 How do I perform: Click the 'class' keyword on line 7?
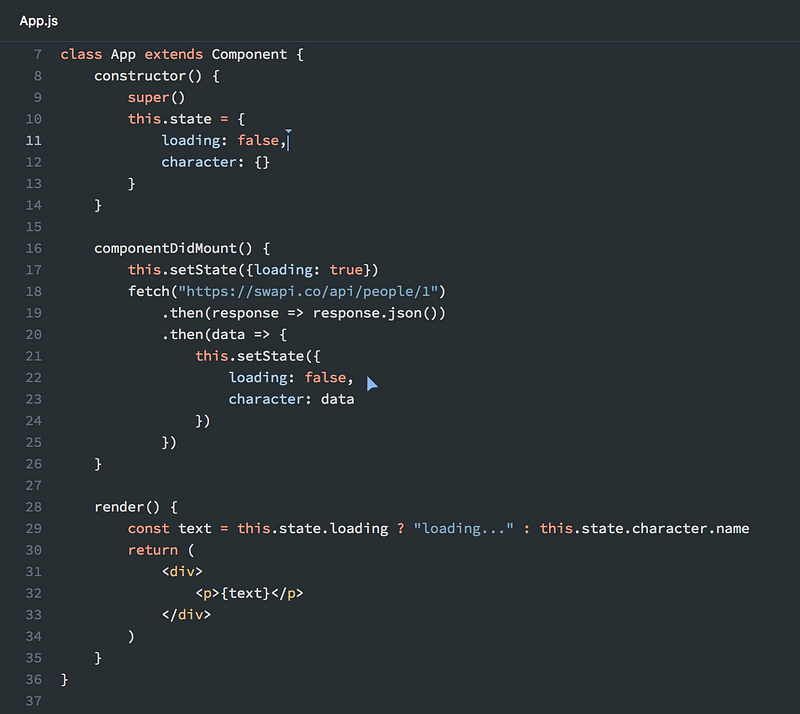coord(81,54)
